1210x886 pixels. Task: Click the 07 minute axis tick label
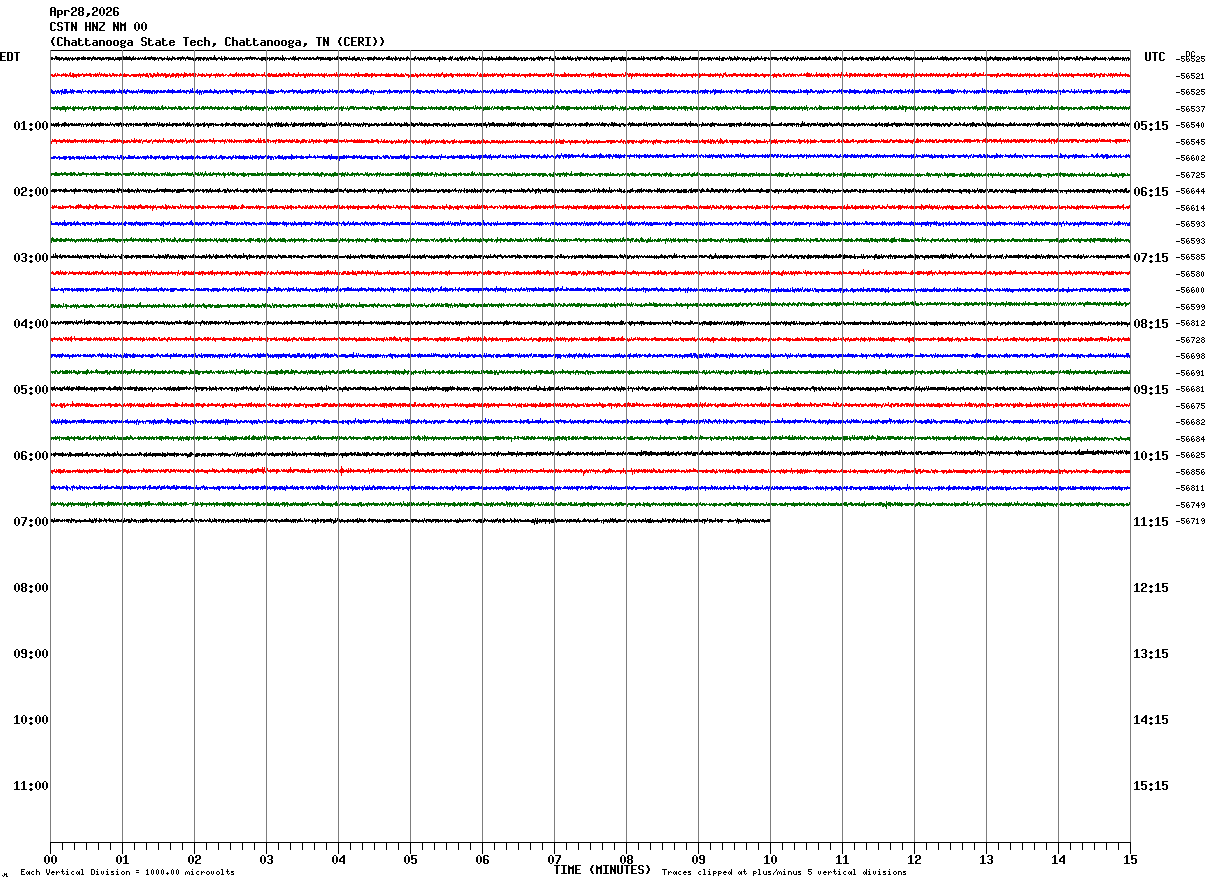click(554, 859)
